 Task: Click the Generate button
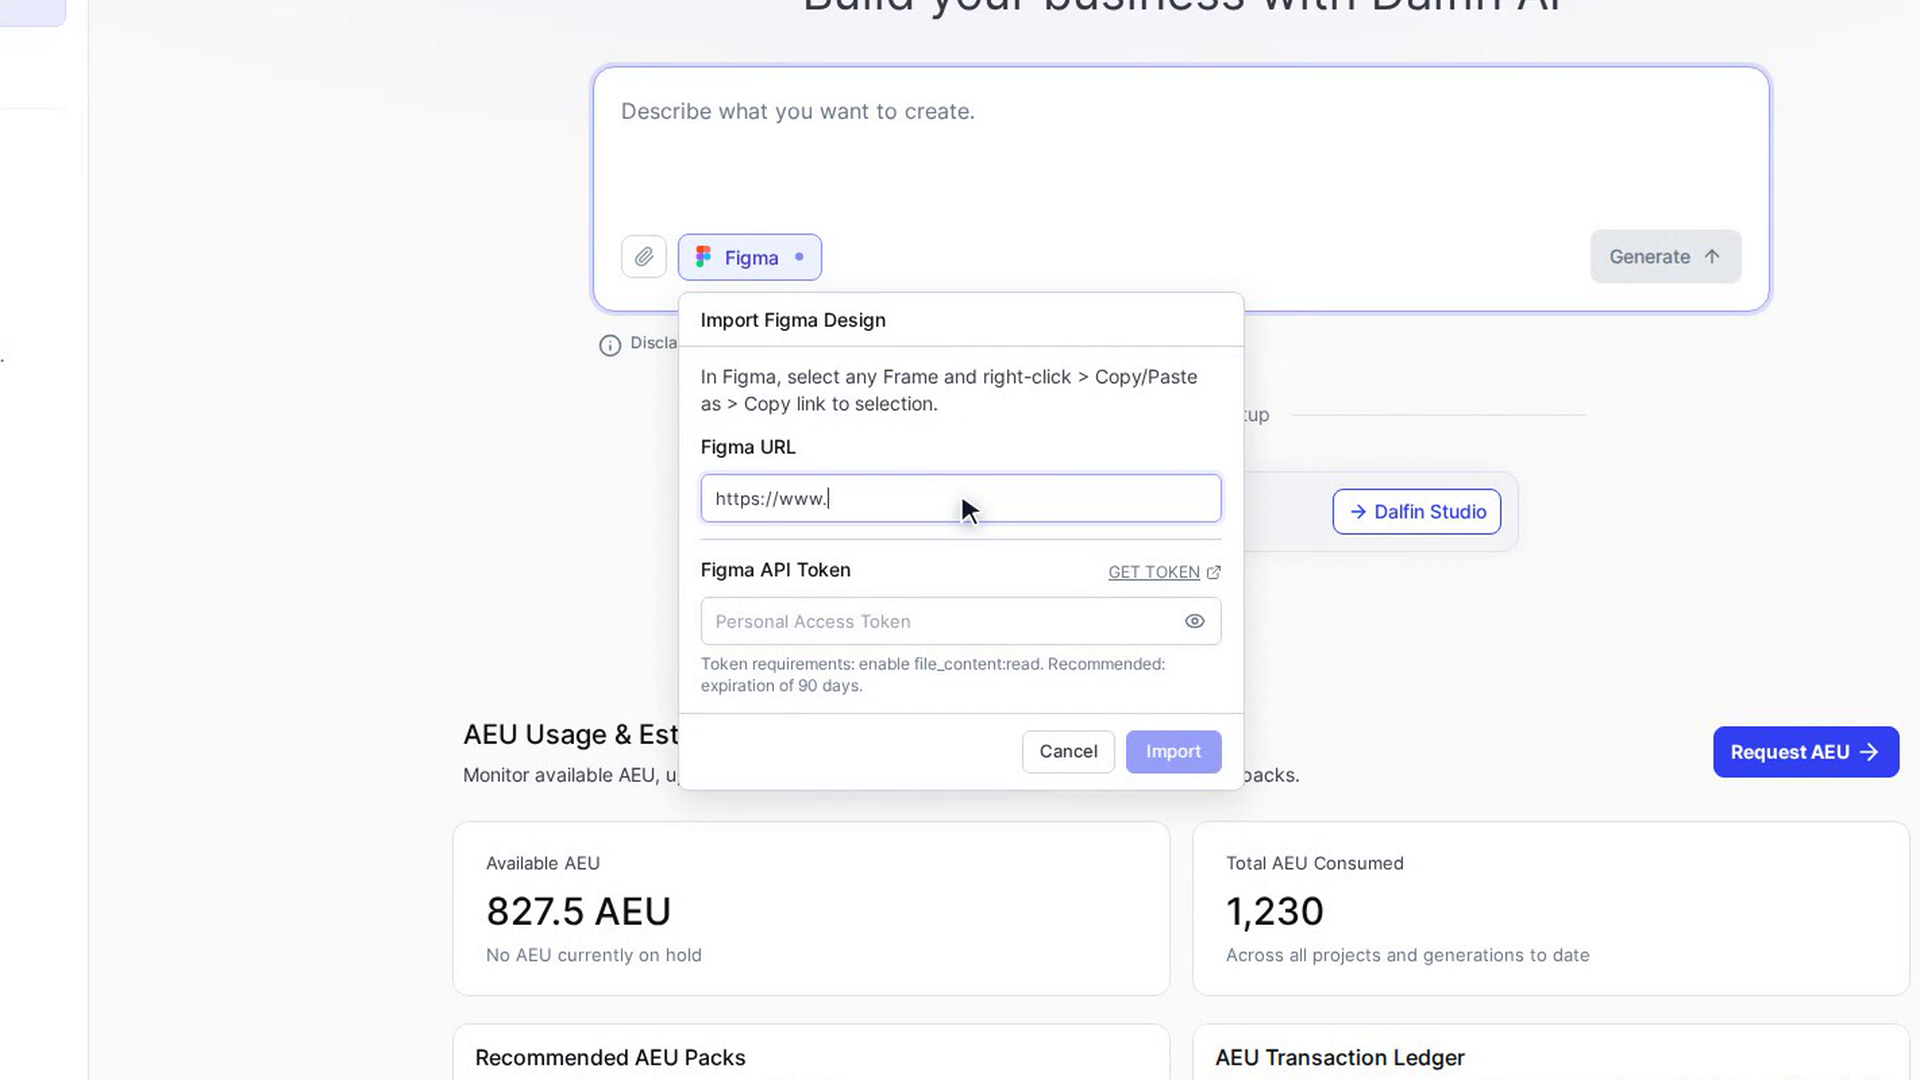tap(1666, 257)
